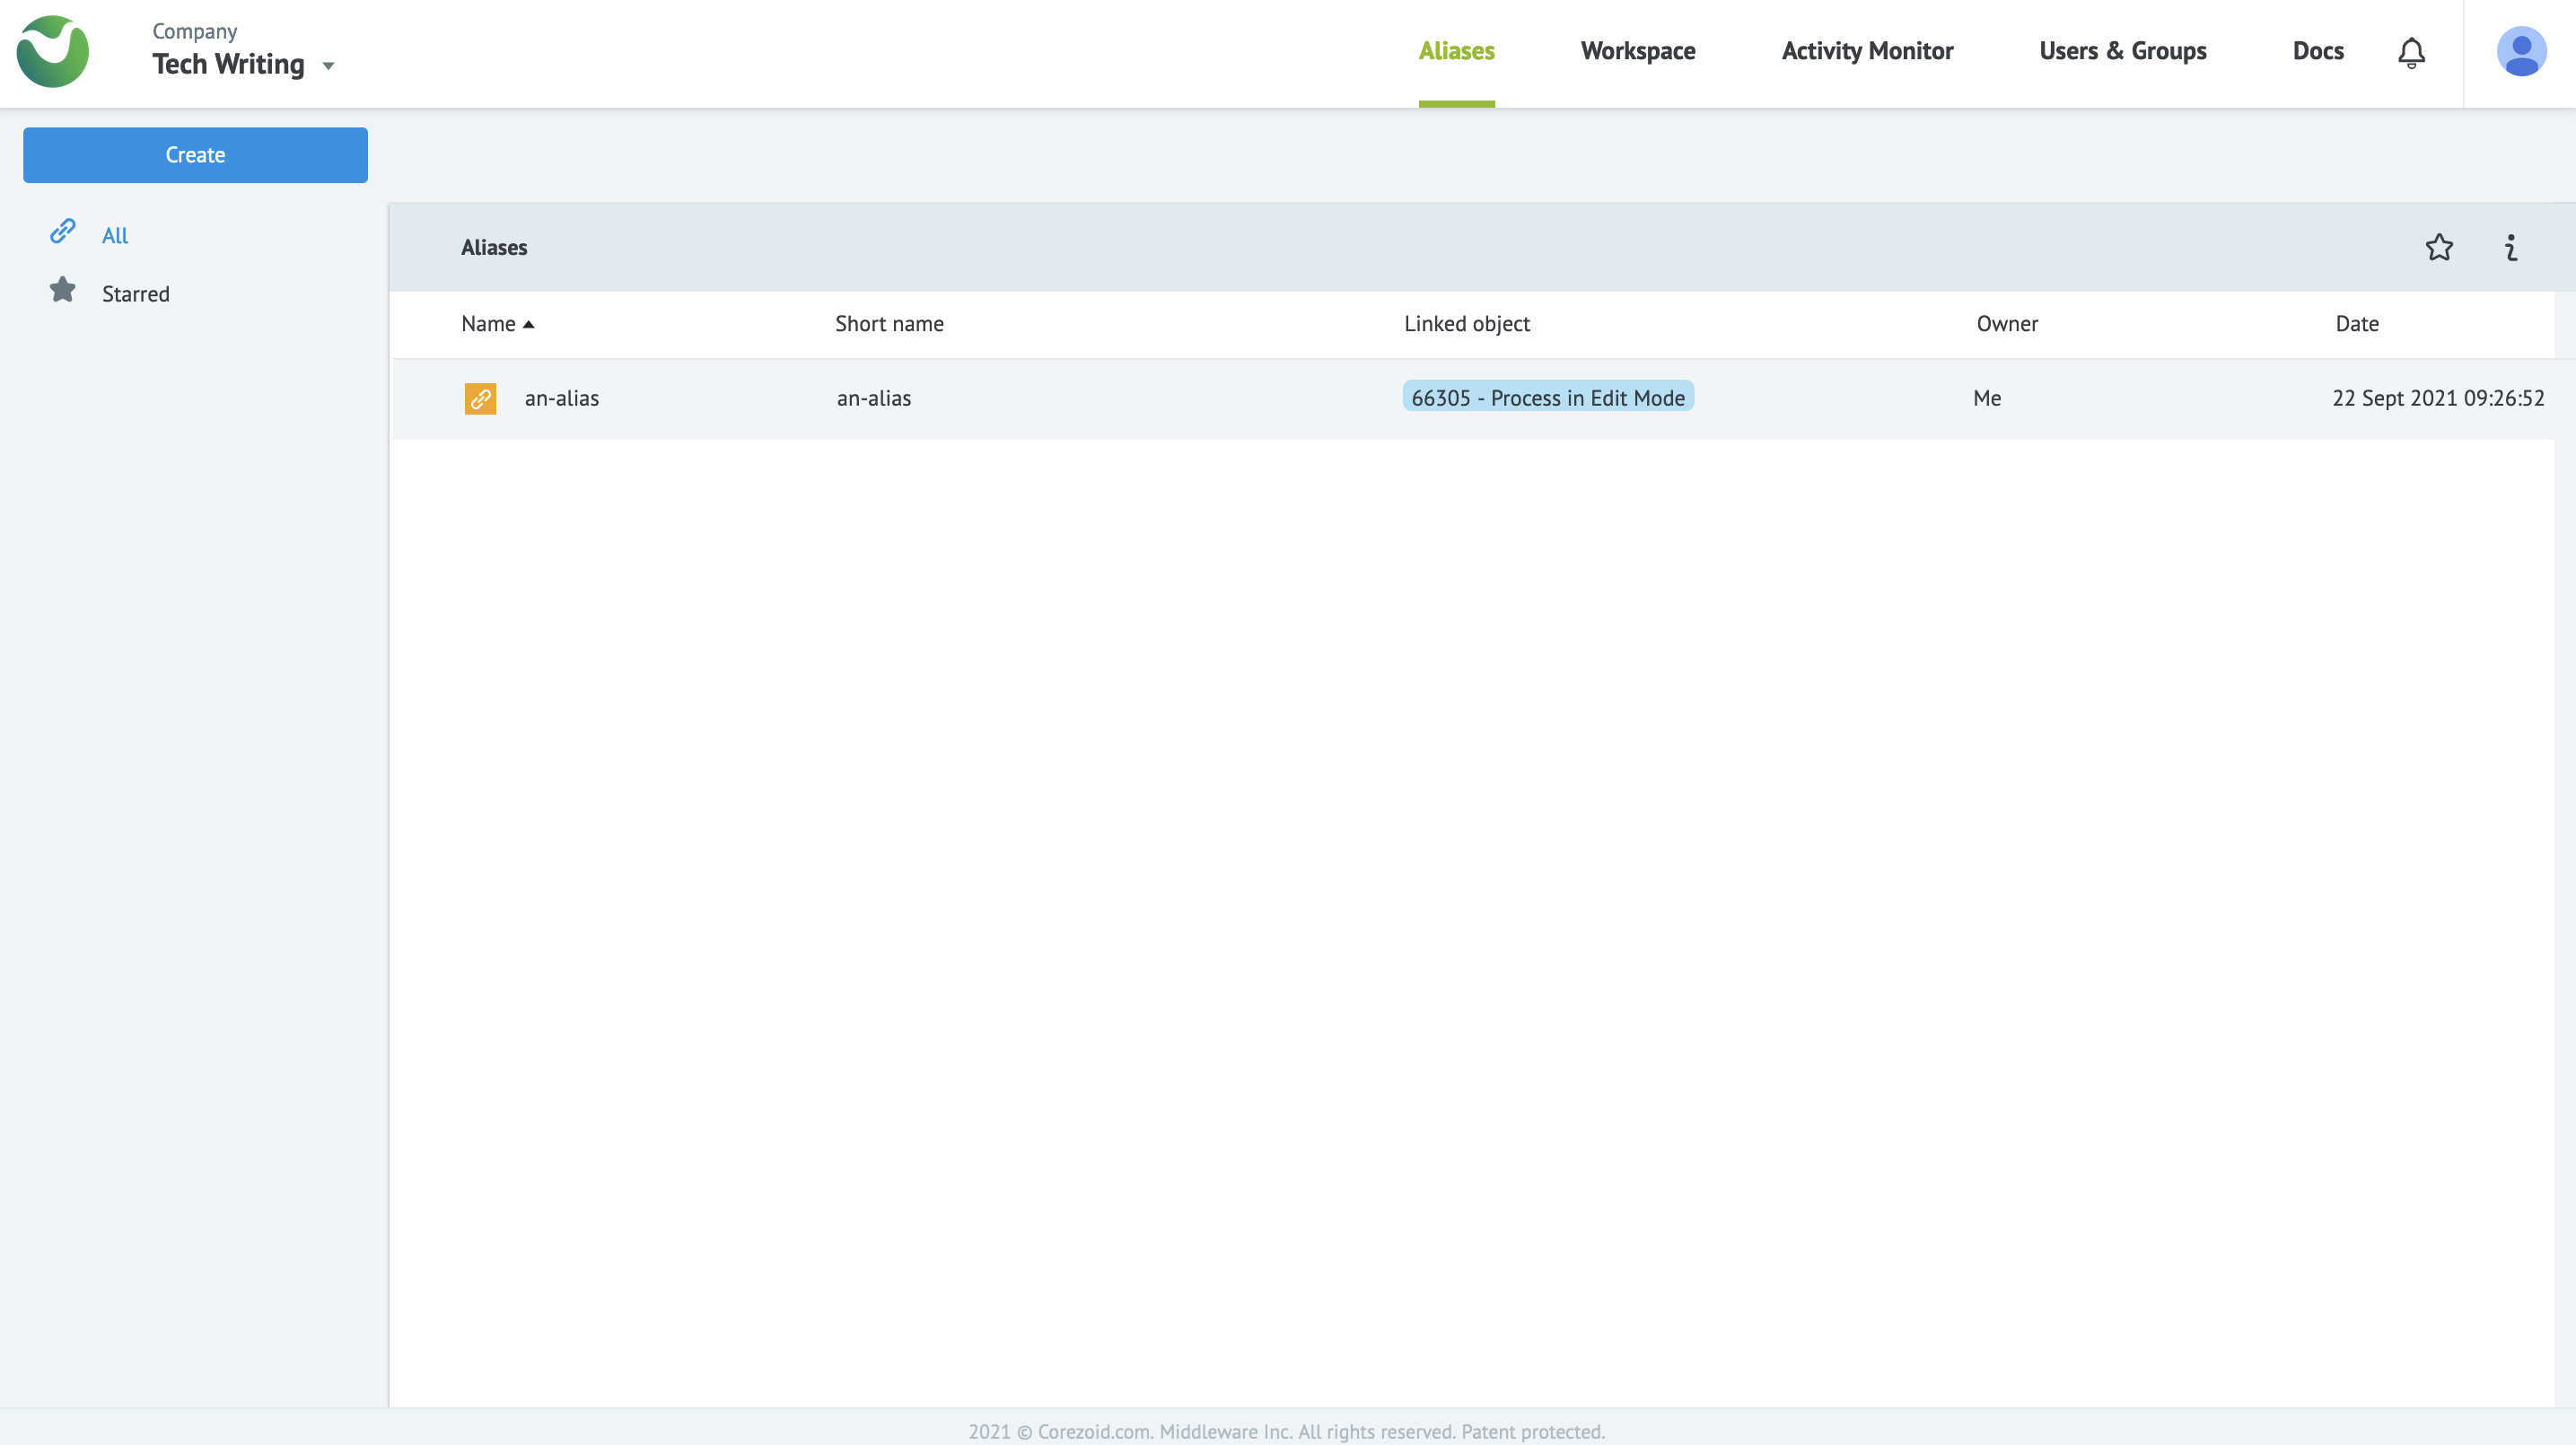The image size is (2576, 1445).
Task: Click the Short name column header
Action: 889,324
